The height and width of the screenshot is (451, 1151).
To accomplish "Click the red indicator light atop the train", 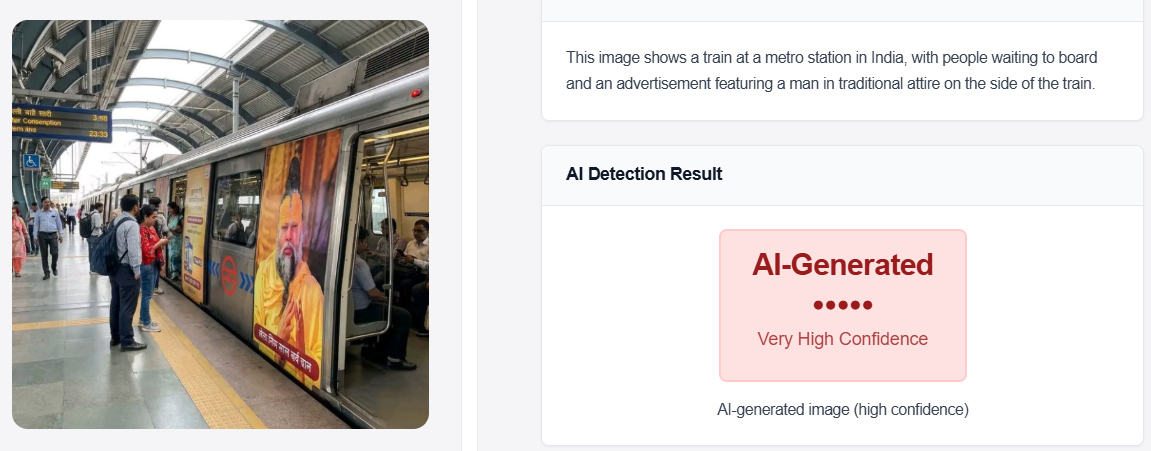I will coord(415,93).
